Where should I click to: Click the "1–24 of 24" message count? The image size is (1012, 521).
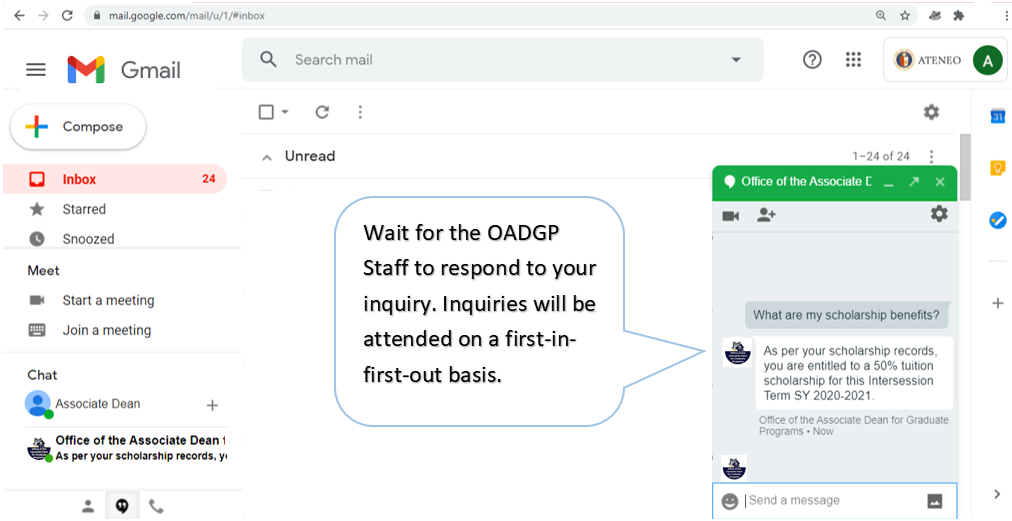point(881,156)
